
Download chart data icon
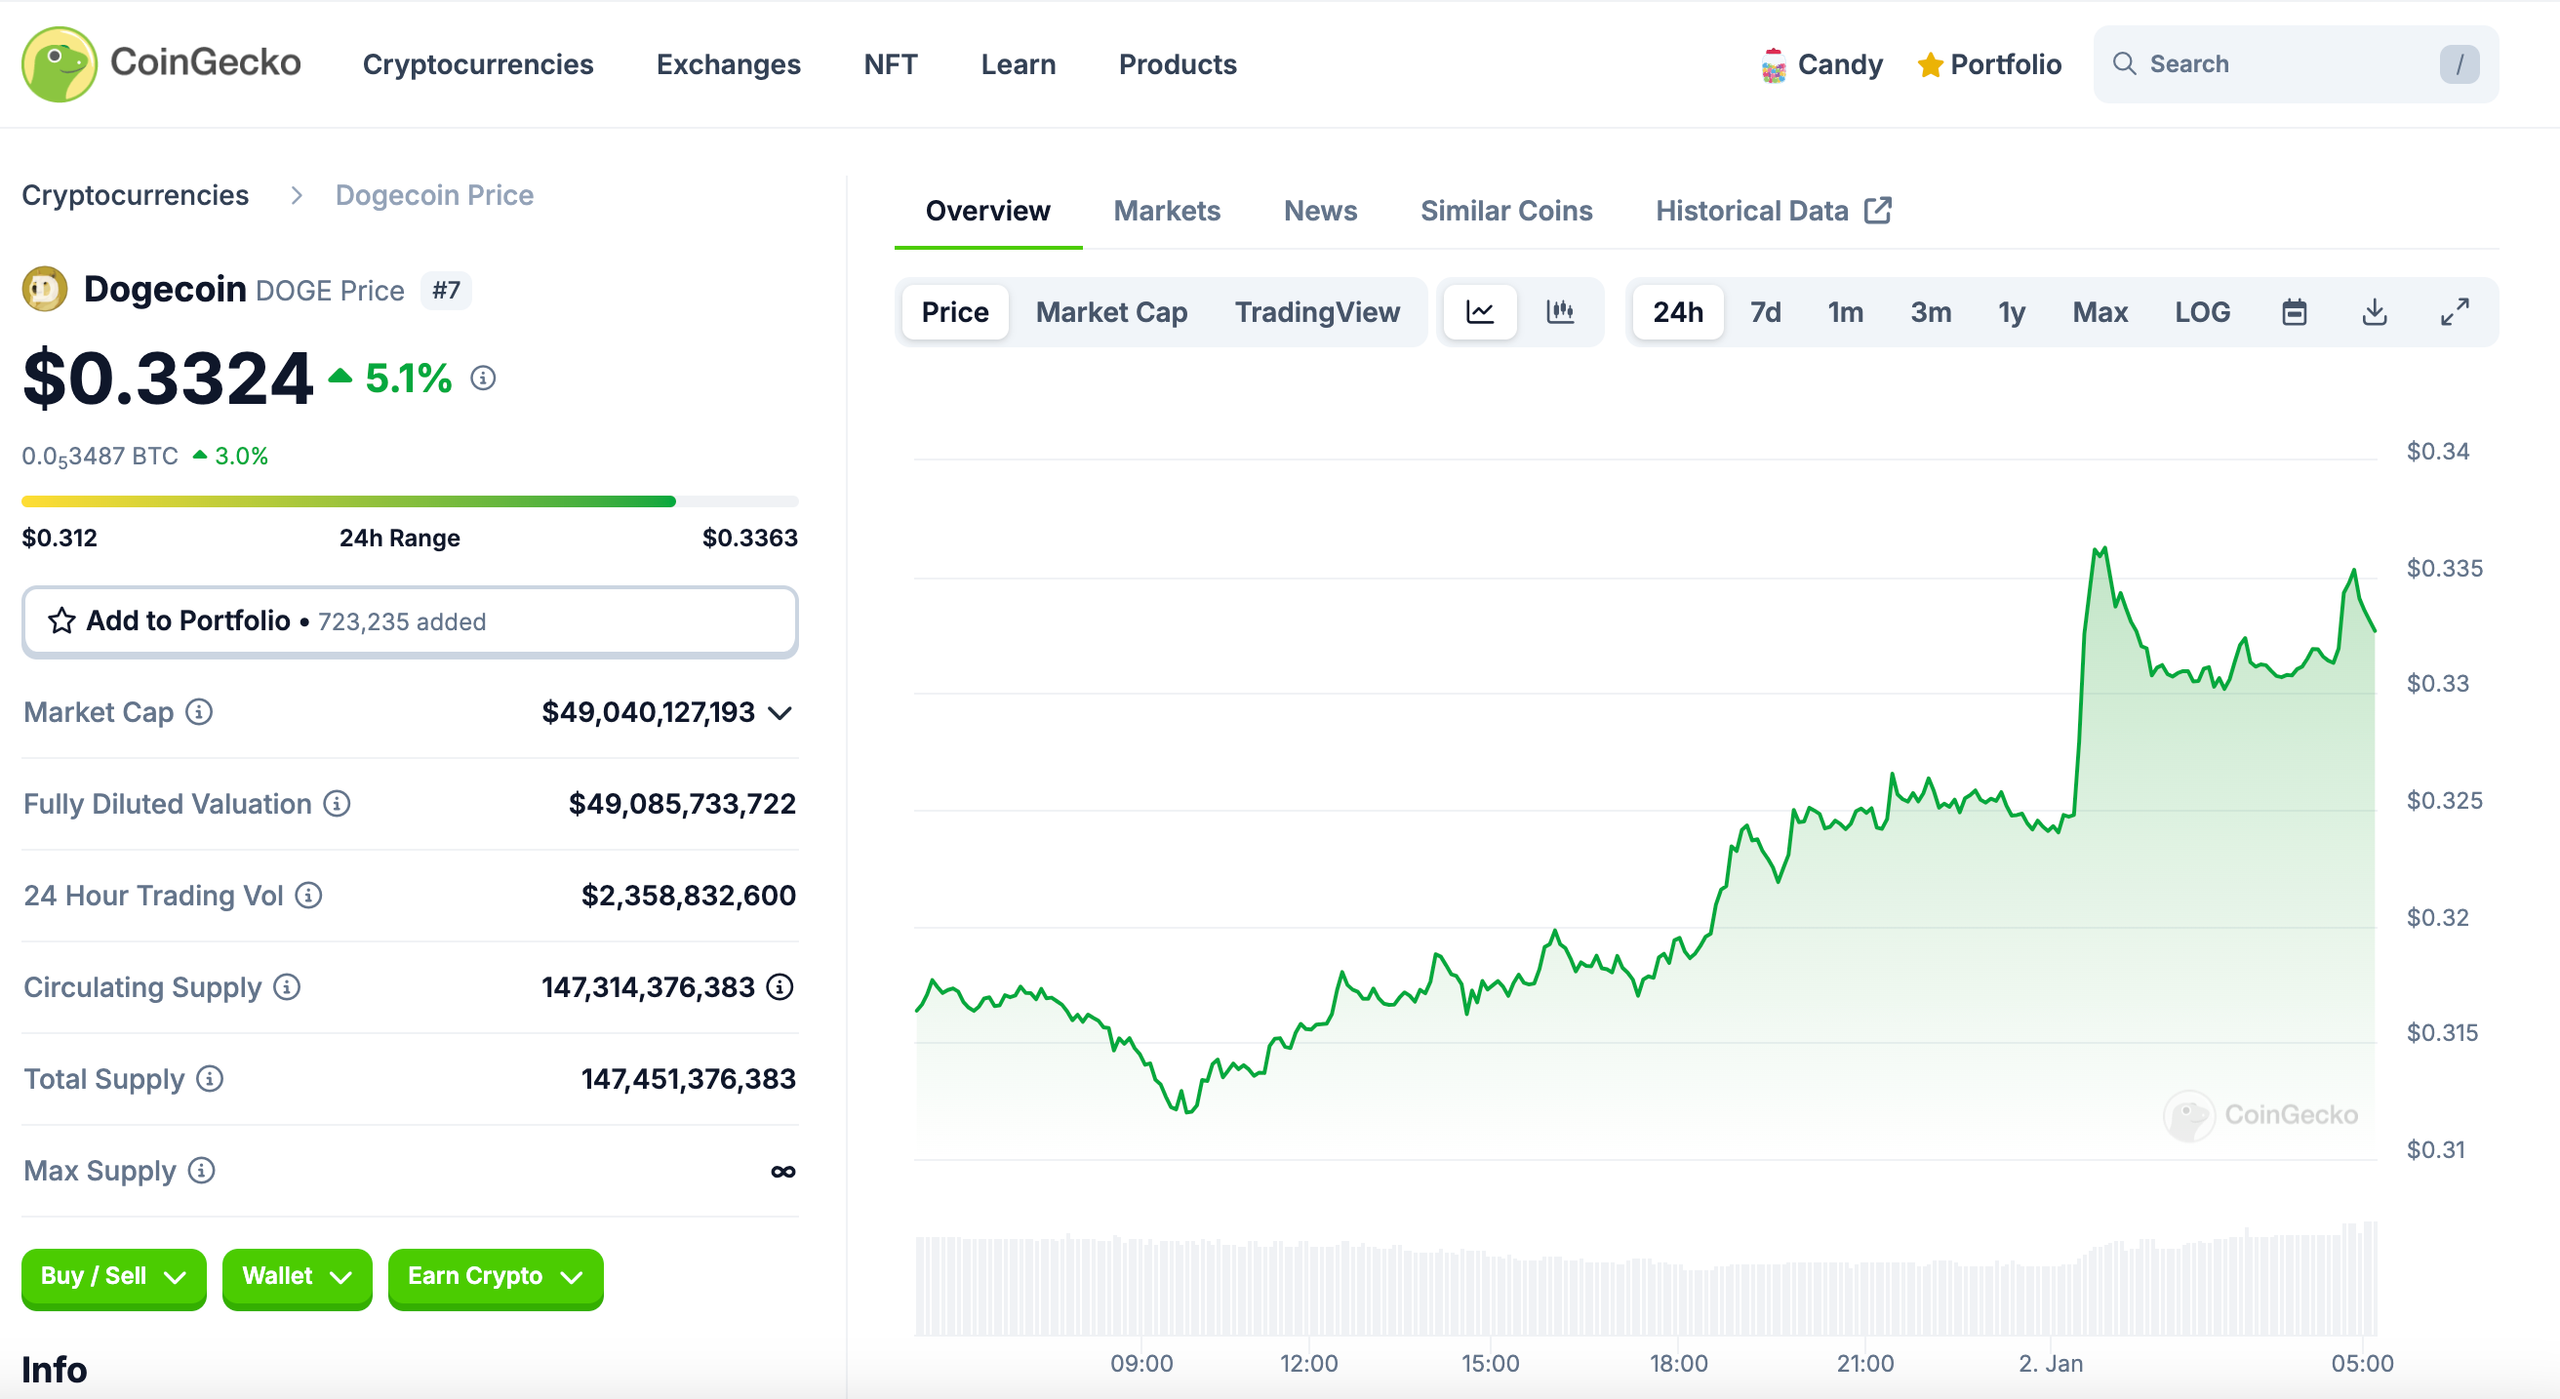2374,312
